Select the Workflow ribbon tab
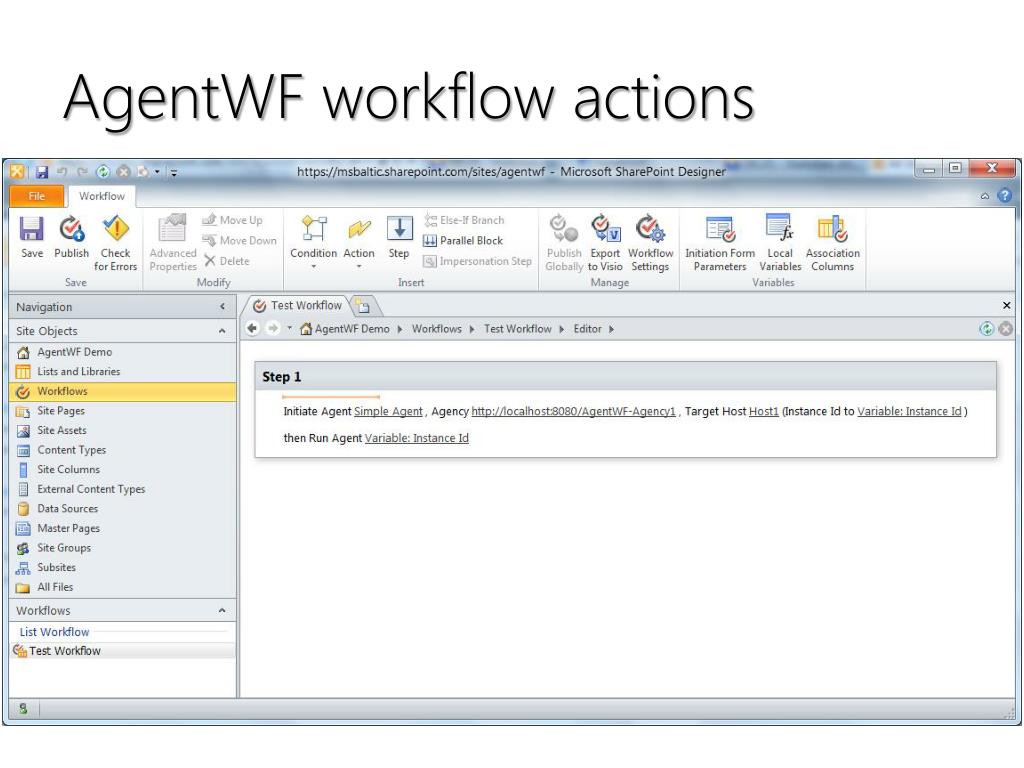 (101, 196)
